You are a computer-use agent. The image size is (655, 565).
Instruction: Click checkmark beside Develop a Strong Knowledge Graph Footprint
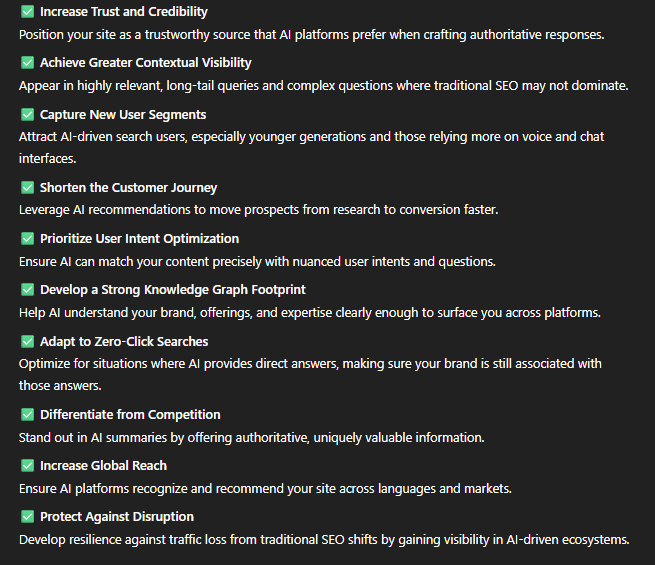click(x=28, y=289)
